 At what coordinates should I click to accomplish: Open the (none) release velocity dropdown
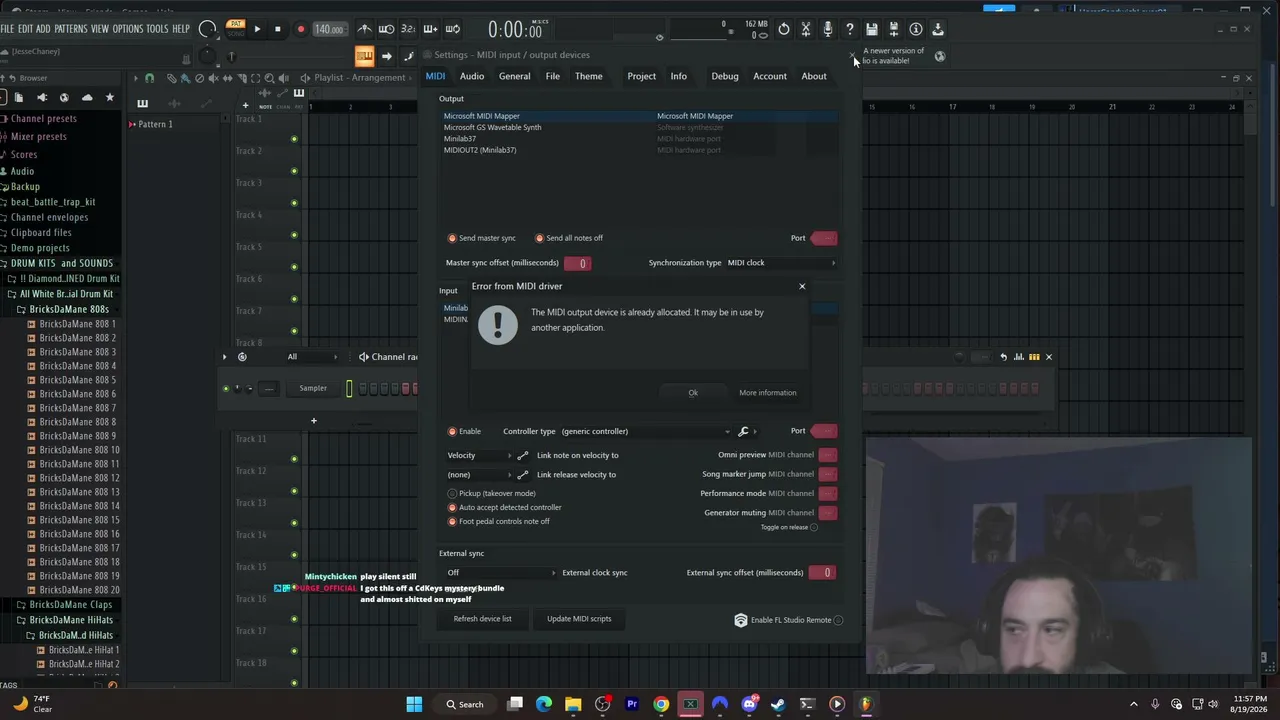(x=479, y=474)
